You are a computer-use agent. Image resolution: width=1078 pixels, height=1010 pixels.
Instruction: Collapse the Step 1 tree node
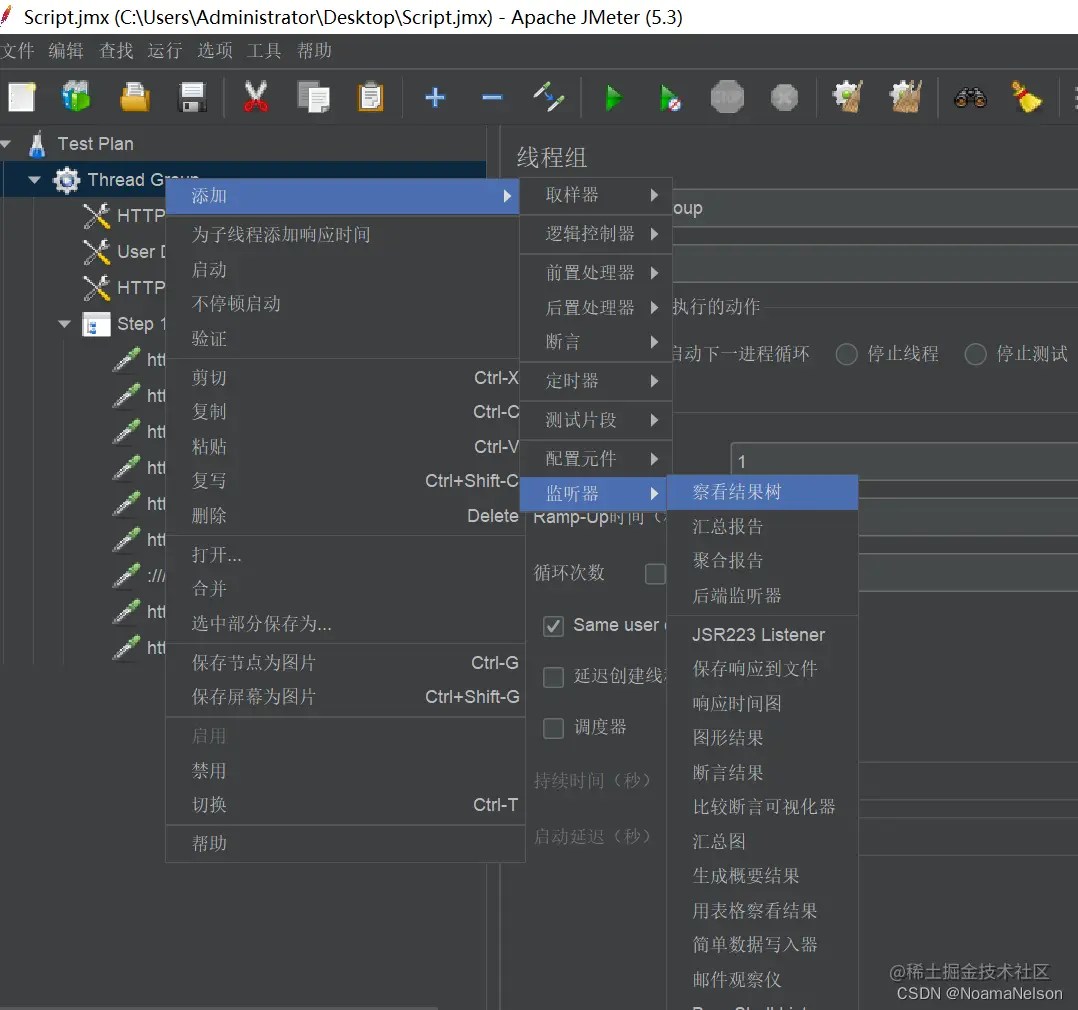tap(65, 324)
